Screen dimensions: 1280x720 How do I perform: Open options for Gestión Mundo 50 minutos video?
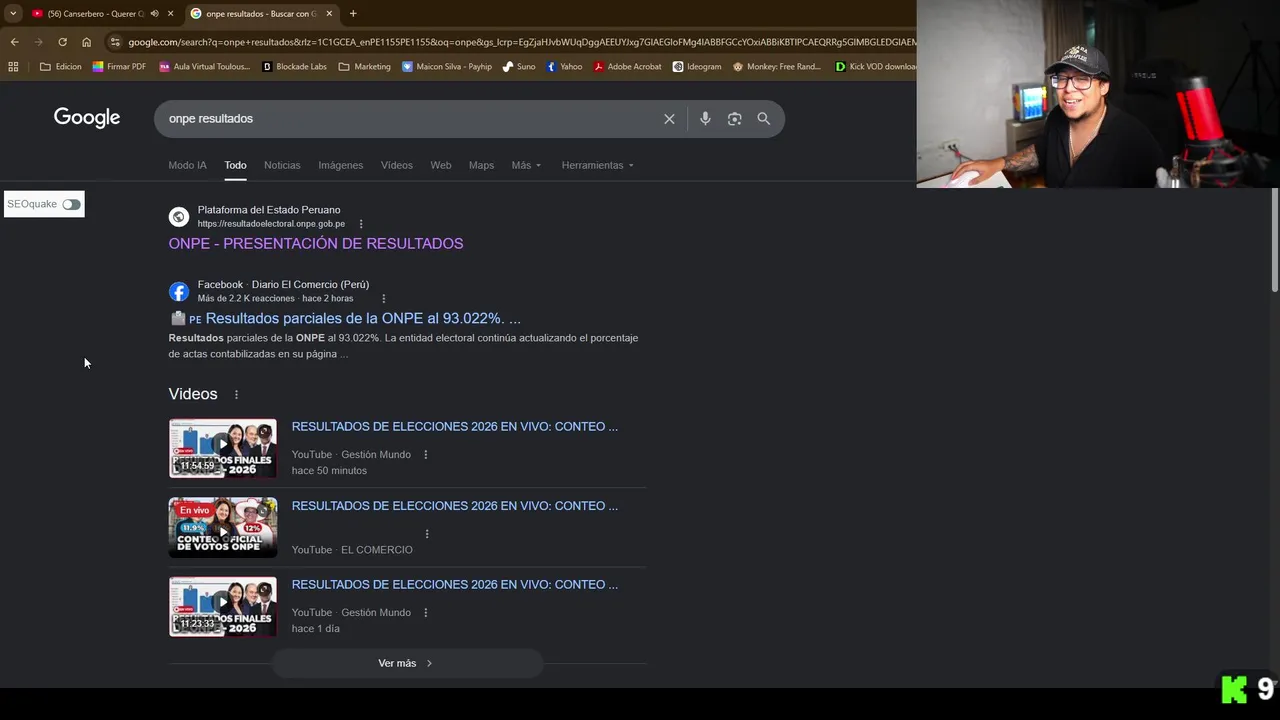425,455
